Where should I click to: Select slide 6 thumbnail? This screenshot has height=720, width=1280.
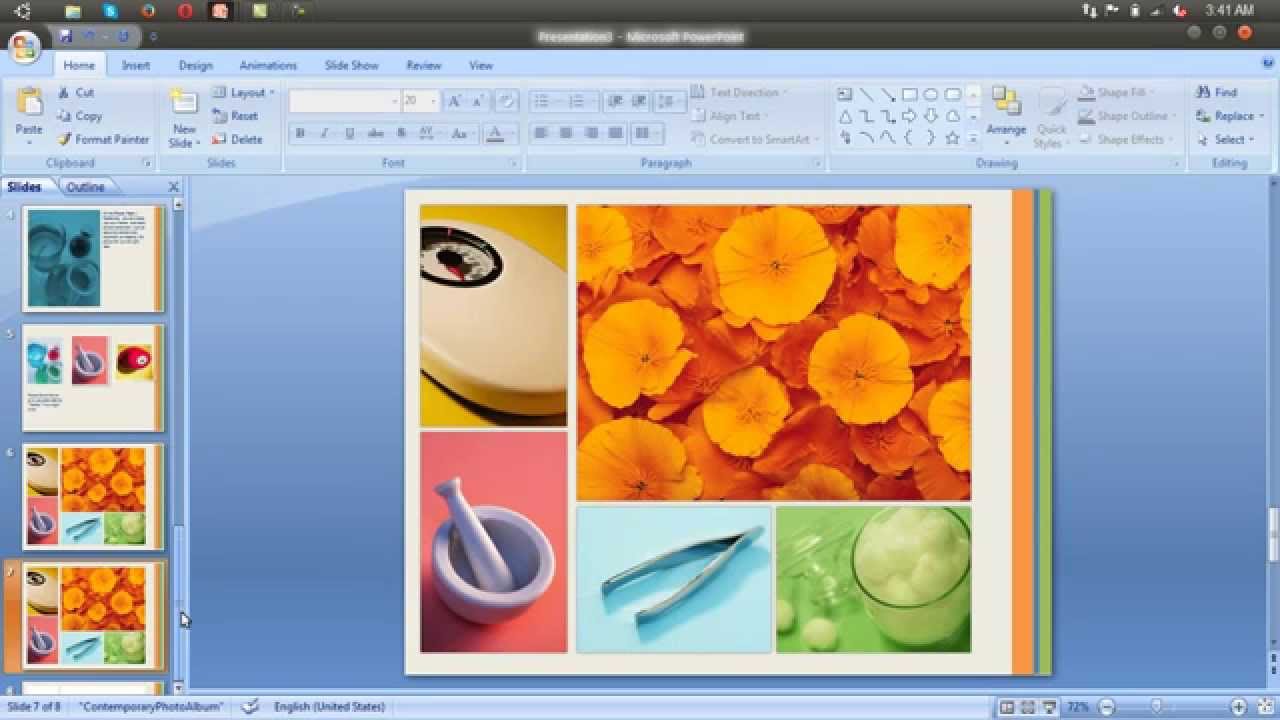(x=93, y=497)
